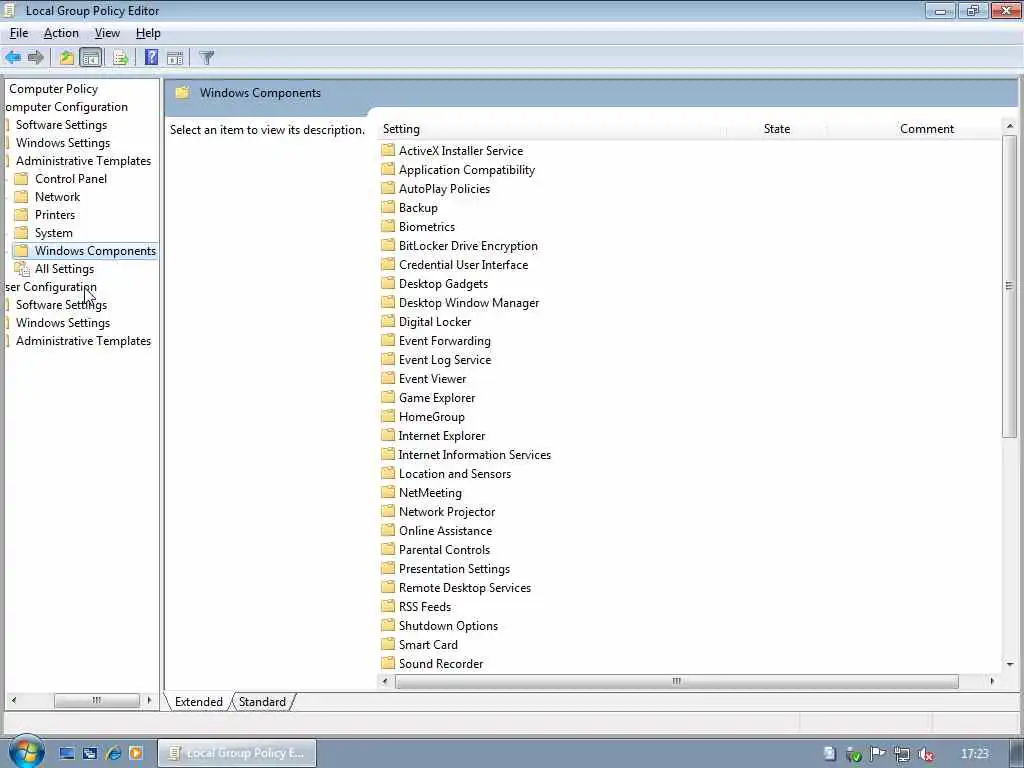Select Windows Components in the console tree
This screenshot has width=1024, height=768.
pos(95,251)
